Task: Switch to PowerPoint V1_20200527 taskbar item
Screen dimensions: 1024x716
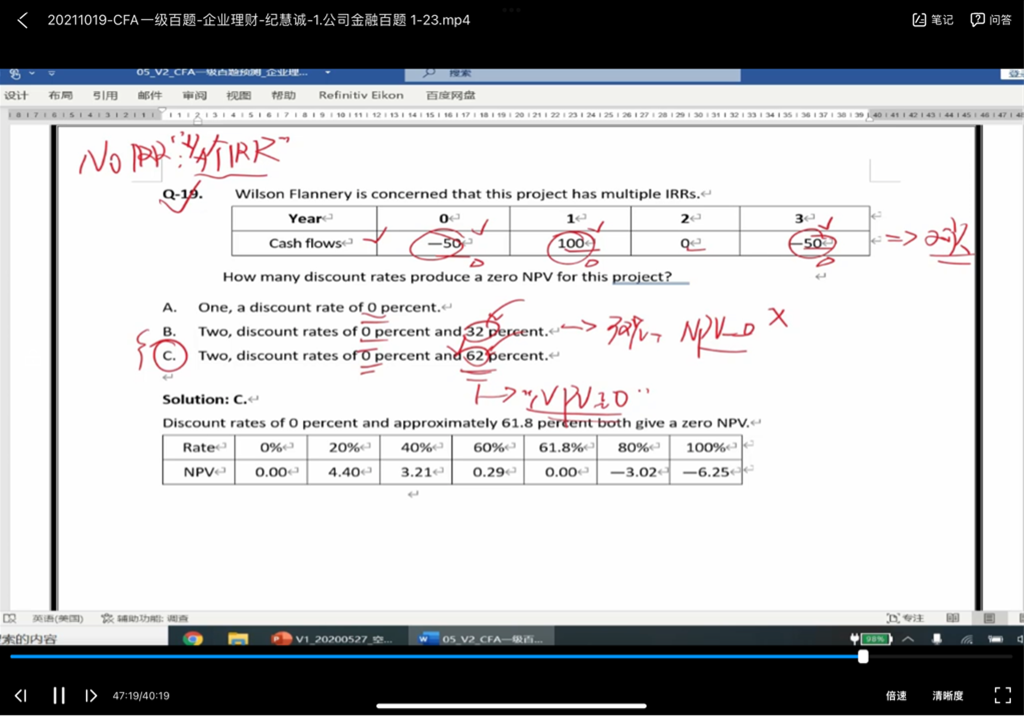Action: (333, 638)
